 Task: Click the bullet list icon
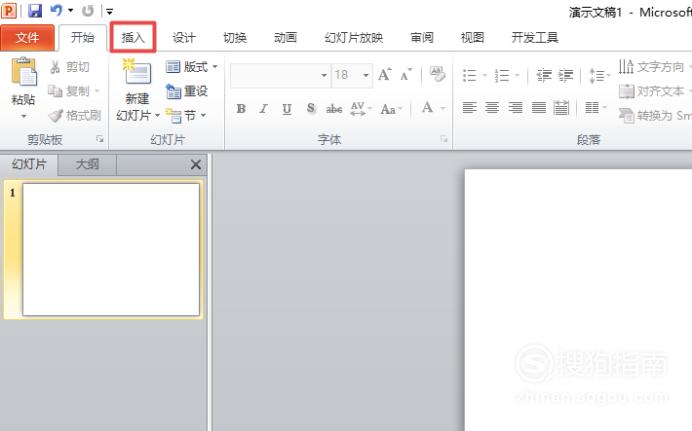click(x=470, y=75)
